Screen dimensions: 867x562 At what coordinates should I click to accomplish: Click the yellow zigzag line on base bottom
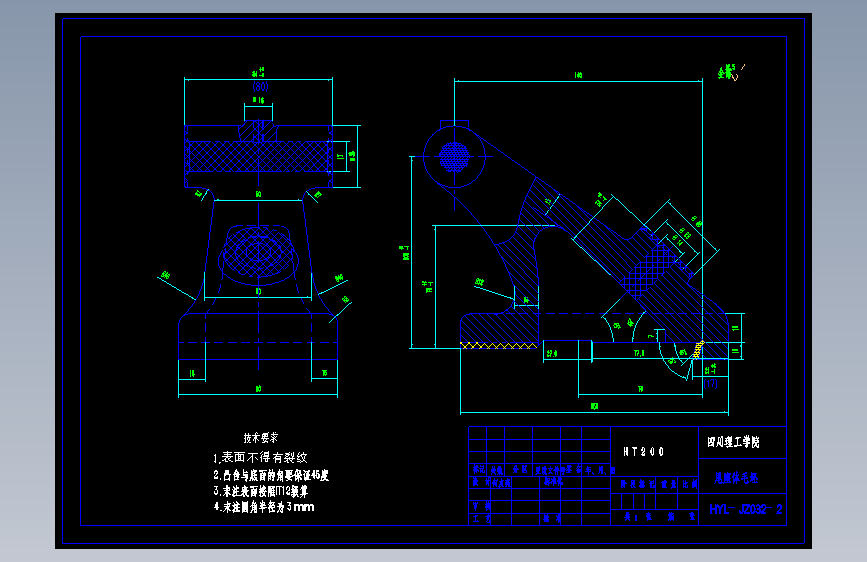tap(499, 346)
